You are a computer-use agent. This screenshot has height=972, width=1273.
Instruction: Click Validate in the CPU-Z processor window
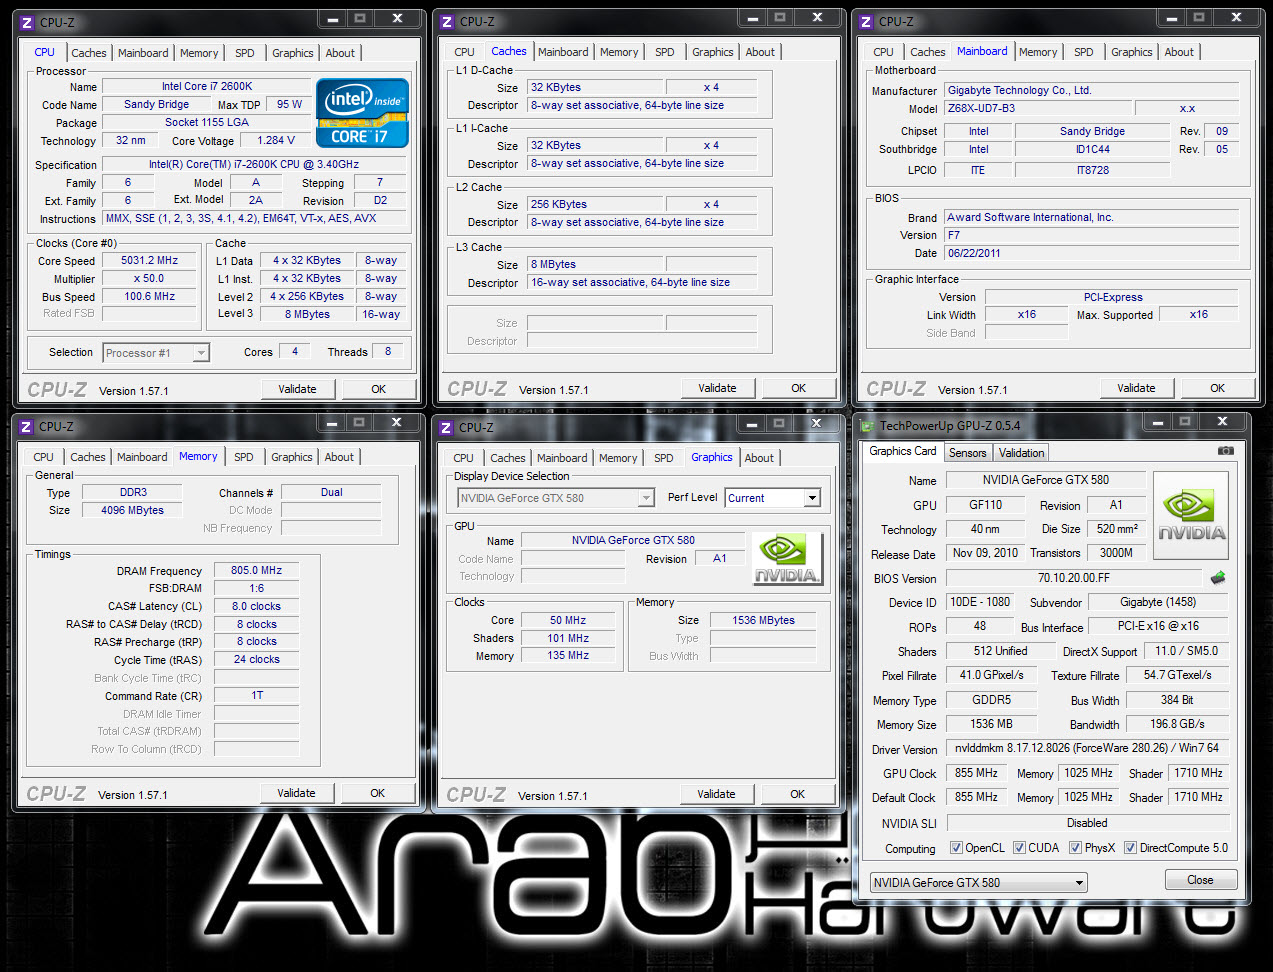tap(297, 389)
